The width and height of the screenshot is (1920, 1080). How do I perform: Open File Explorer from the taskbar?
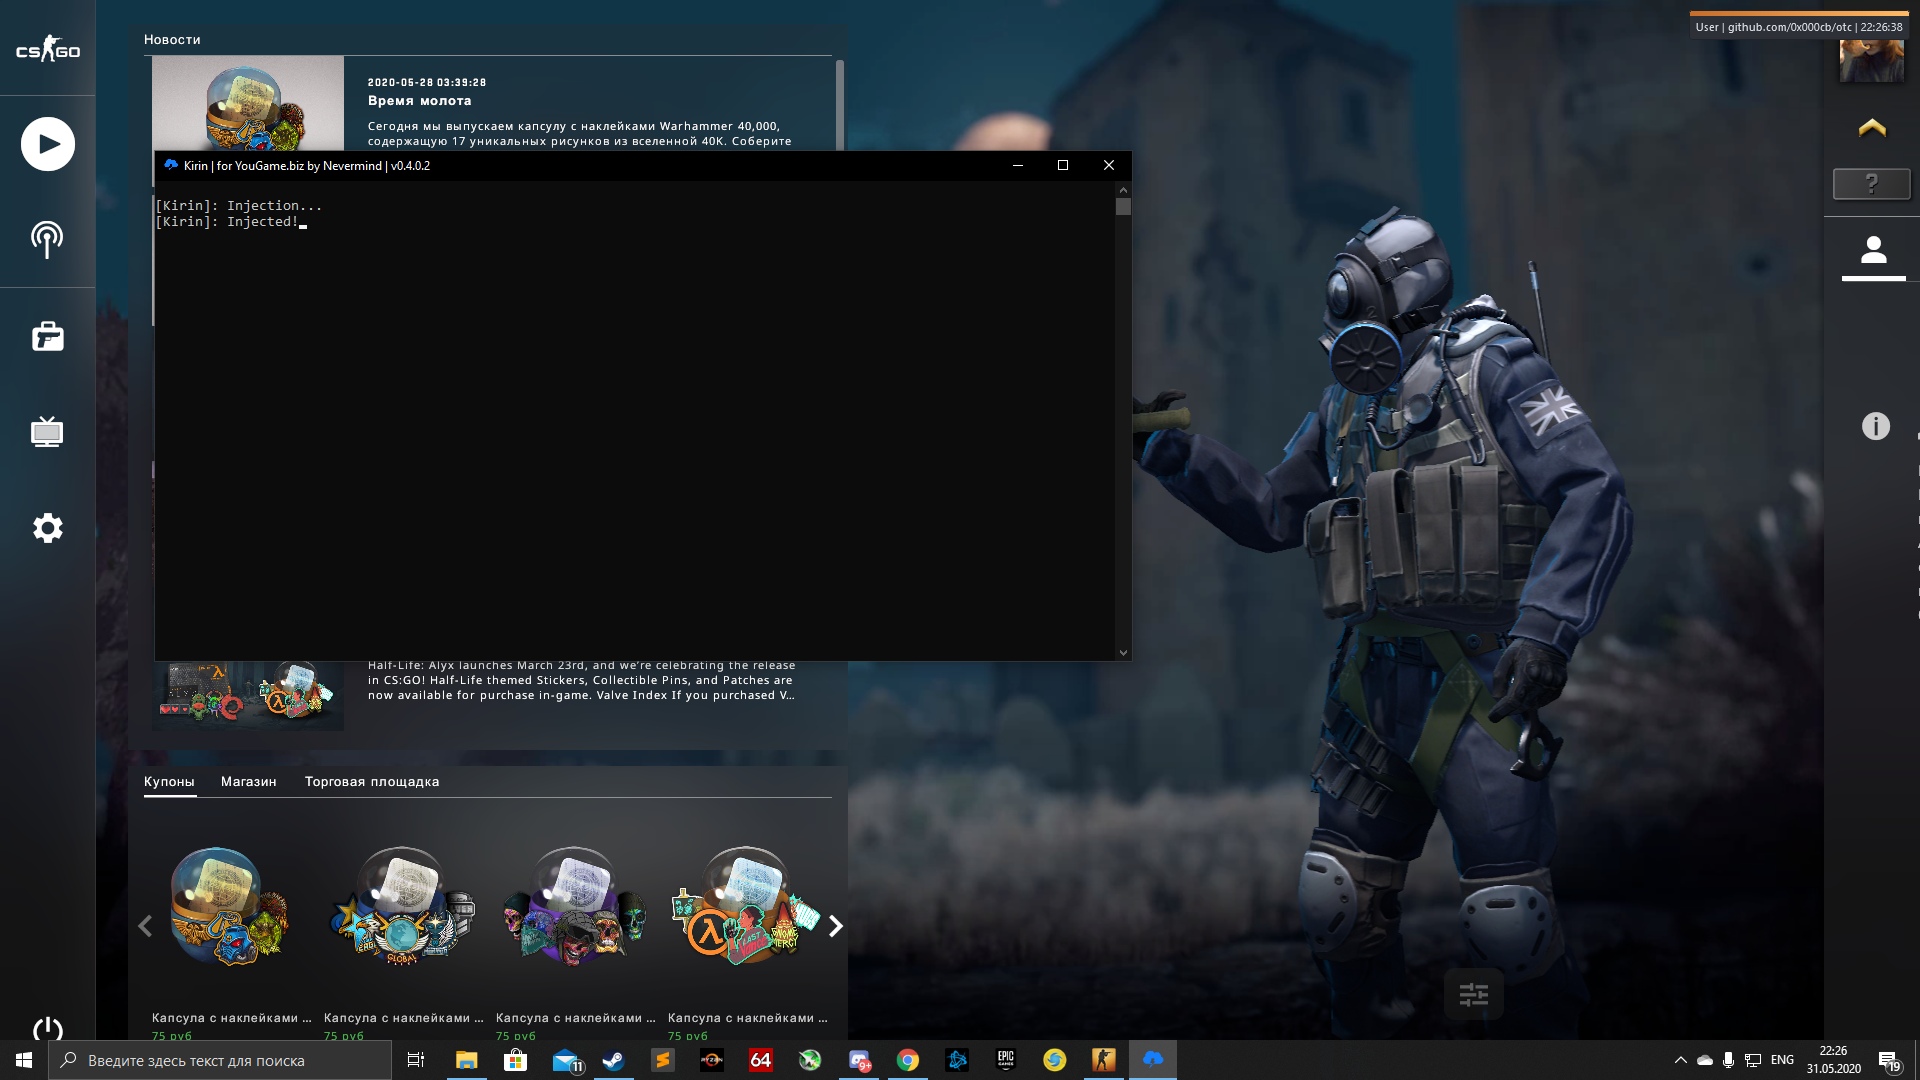pyautogui.click(x=466, y=1060)
